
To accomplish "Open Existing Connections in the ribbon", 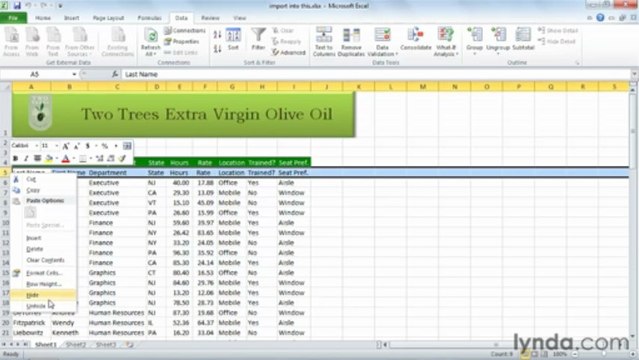I will point(117,42).
